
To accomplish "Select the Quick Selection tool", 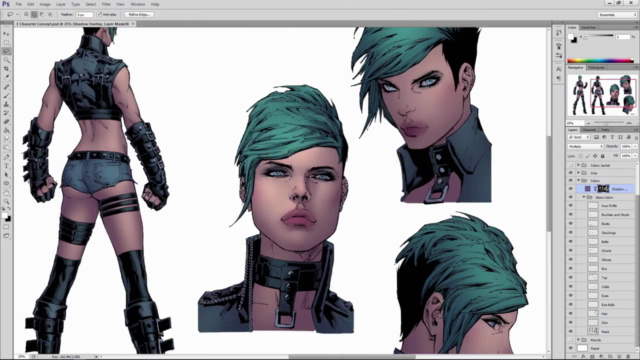I will point(6,60).
